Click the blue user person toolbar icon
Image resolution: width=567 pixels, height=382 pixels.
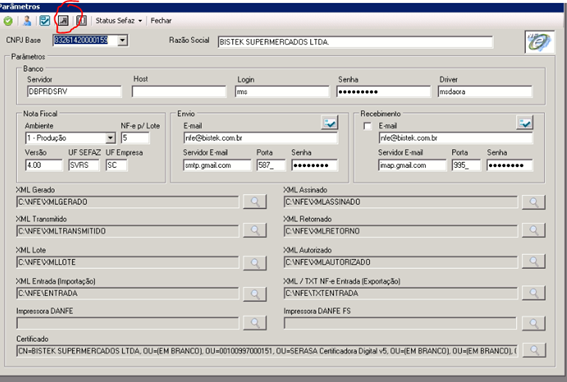click(27, 21)
